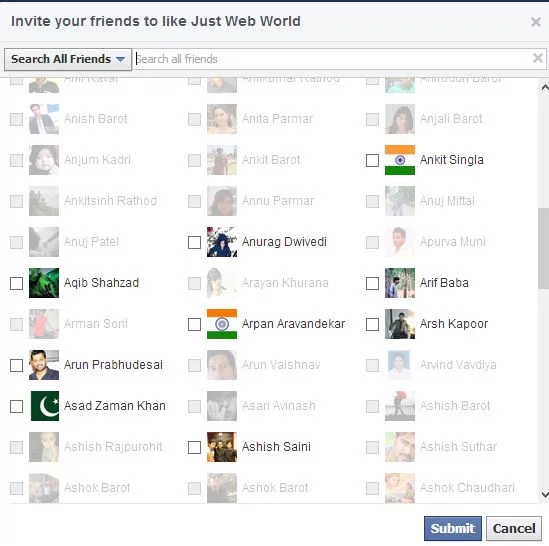
Task: Check the Asad Zaman Khan box
Action: point(16,406)
